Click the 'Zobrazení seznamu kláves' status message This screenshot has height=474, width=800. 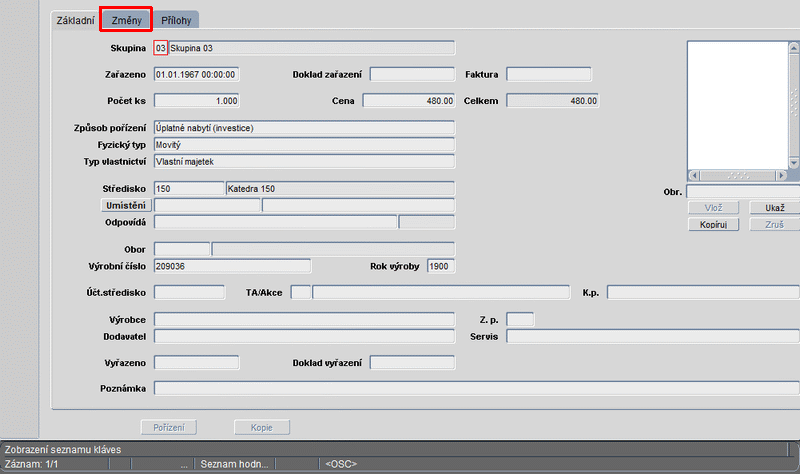point(63,450)
